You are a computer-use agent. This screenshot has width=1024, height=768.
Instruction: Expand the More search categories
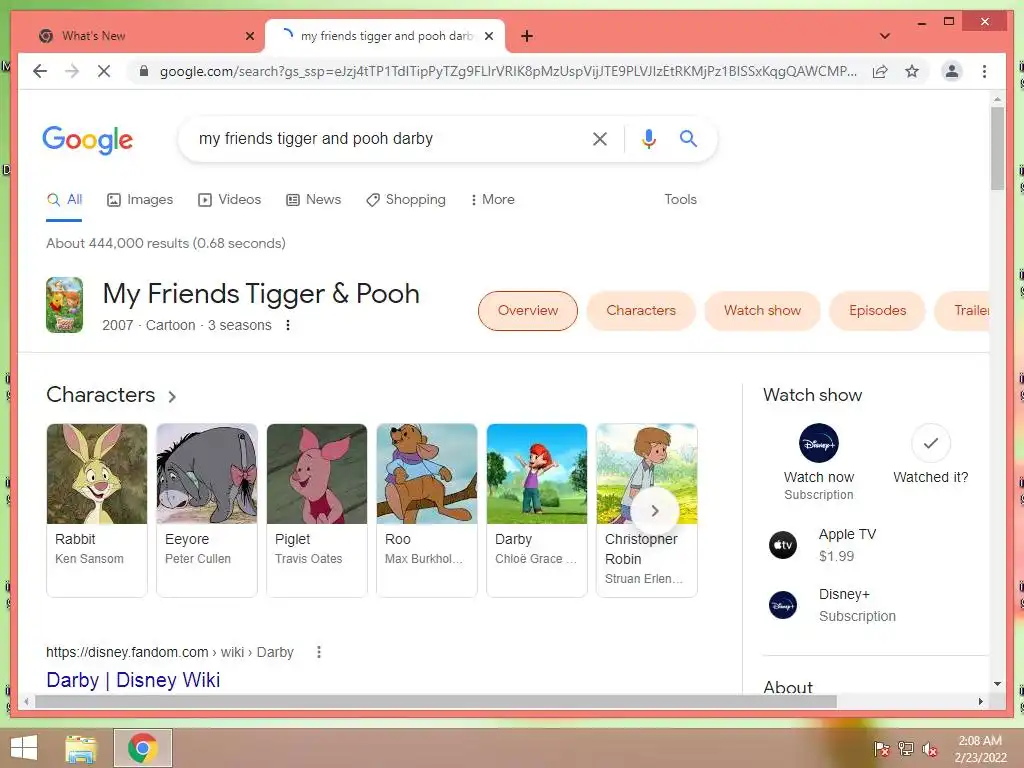[492, 200]
